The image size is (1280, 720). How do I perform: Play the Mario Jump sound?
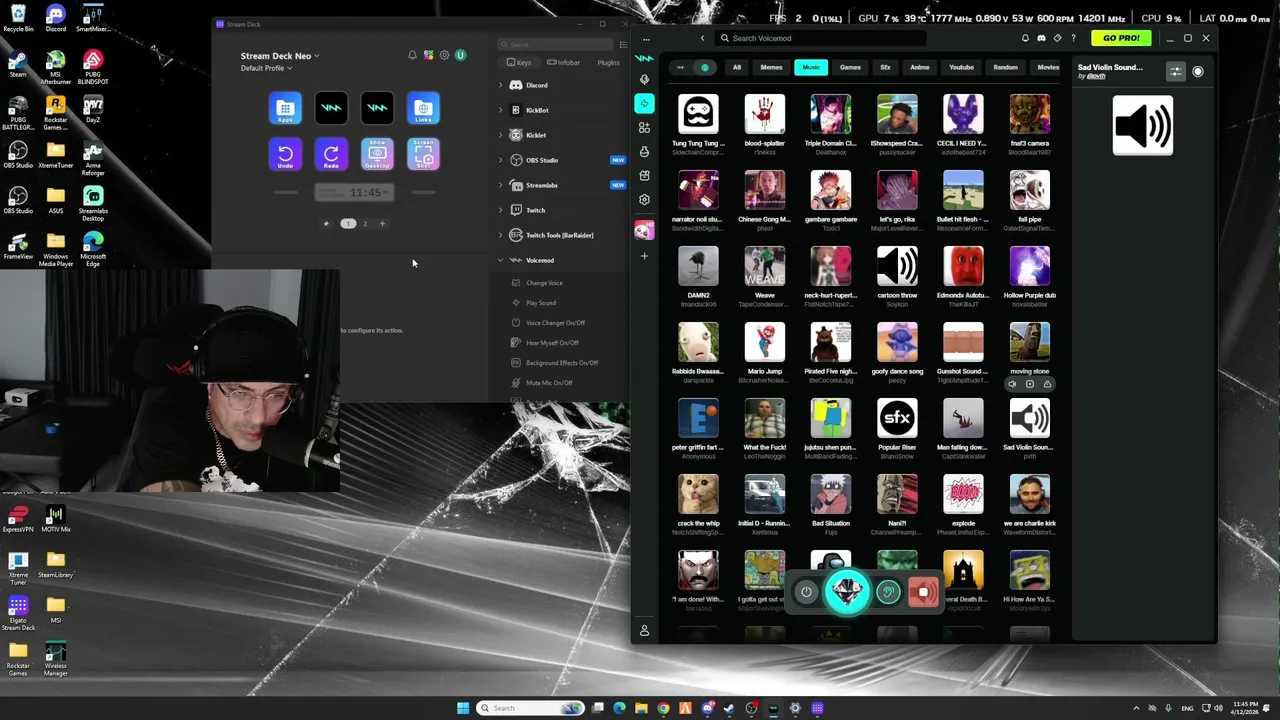[x=764, y=341]
